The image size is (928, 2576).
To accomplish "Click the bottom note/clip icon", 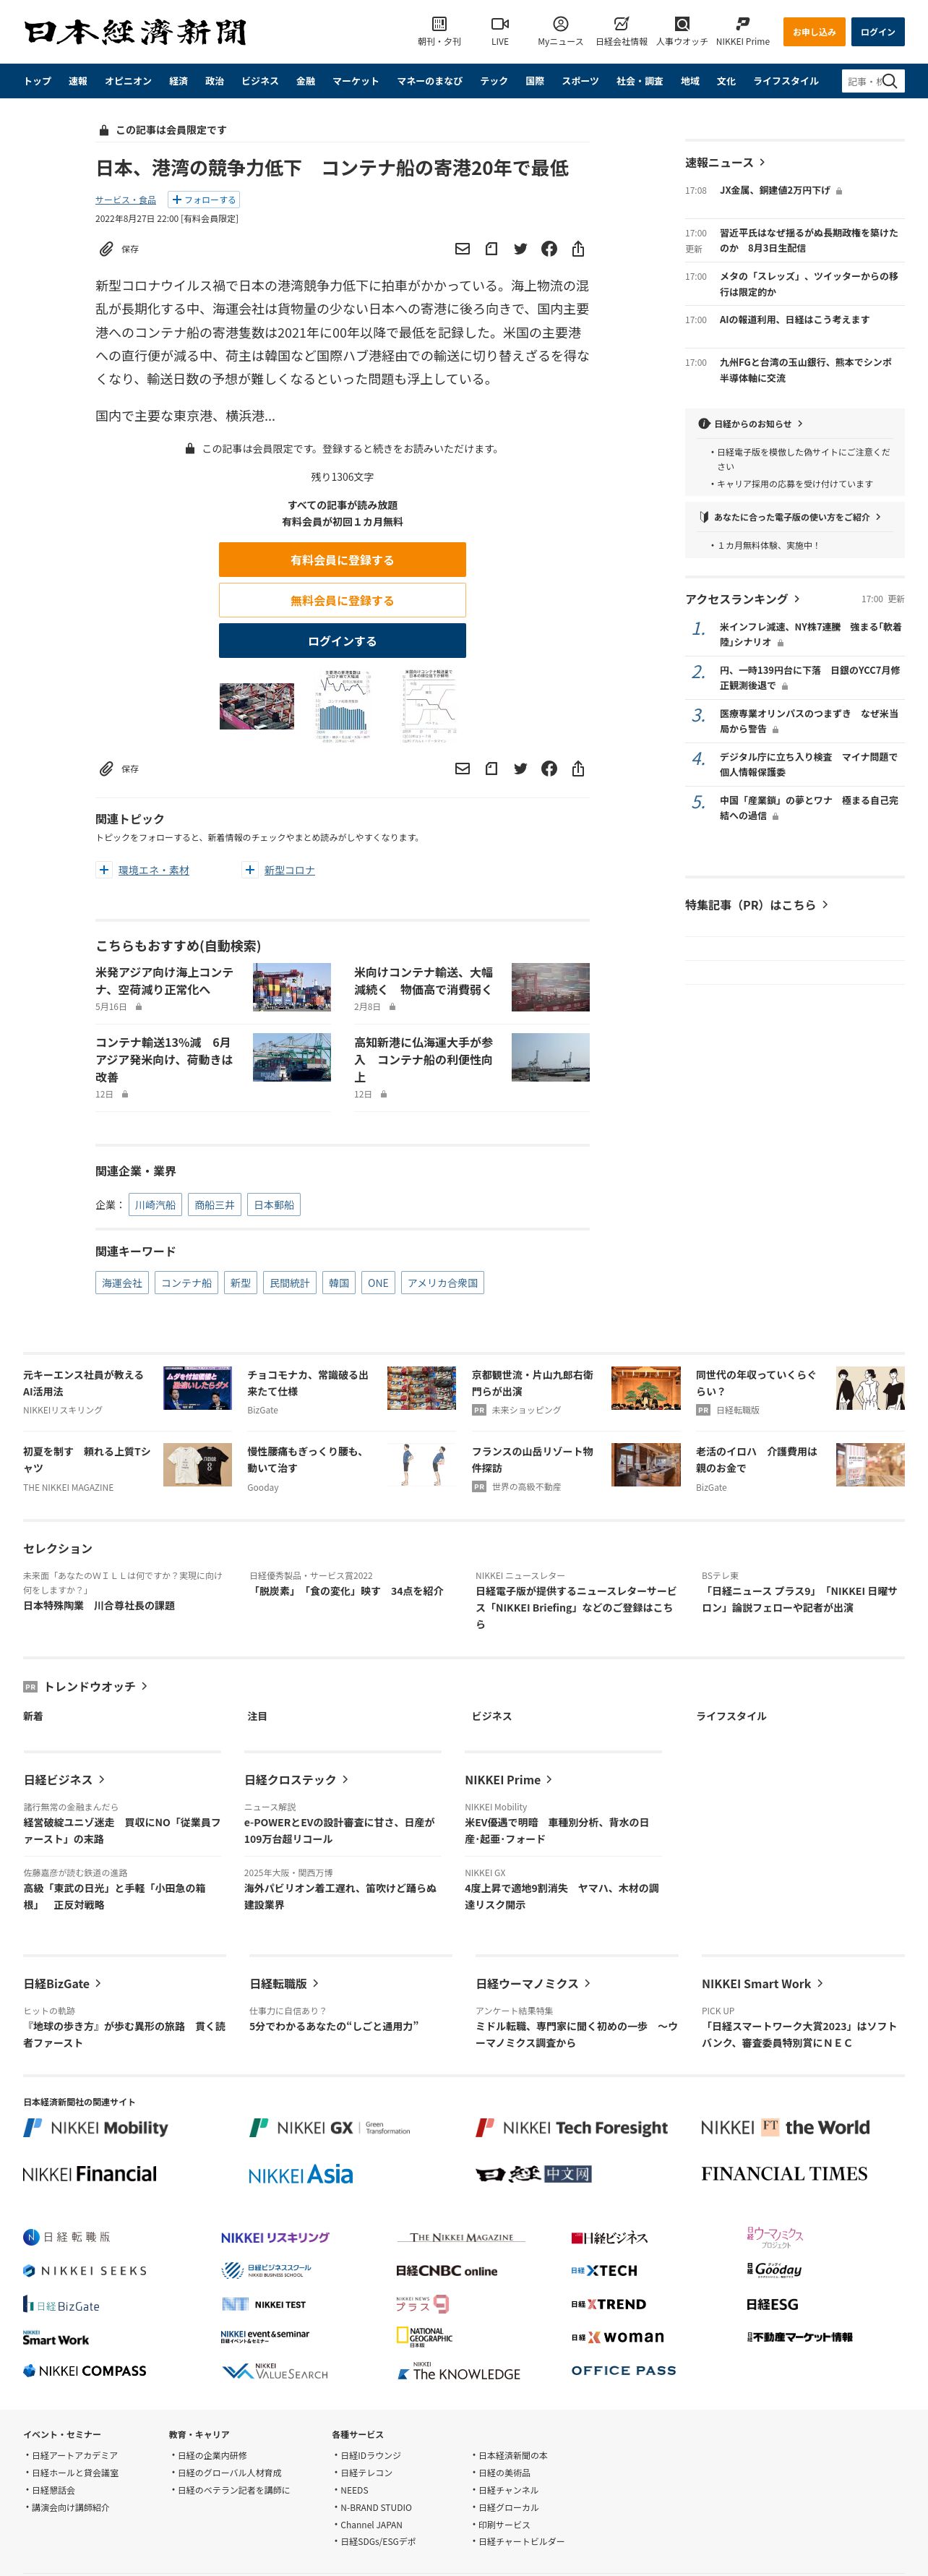I will [491, 768].
